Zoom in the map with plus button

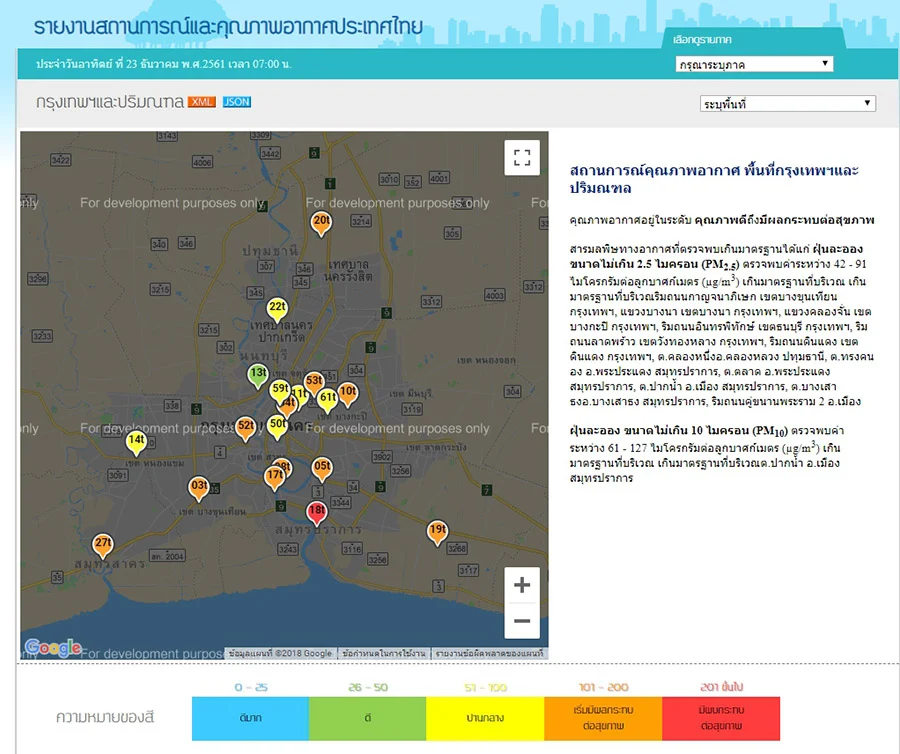(x=522, y=585)
